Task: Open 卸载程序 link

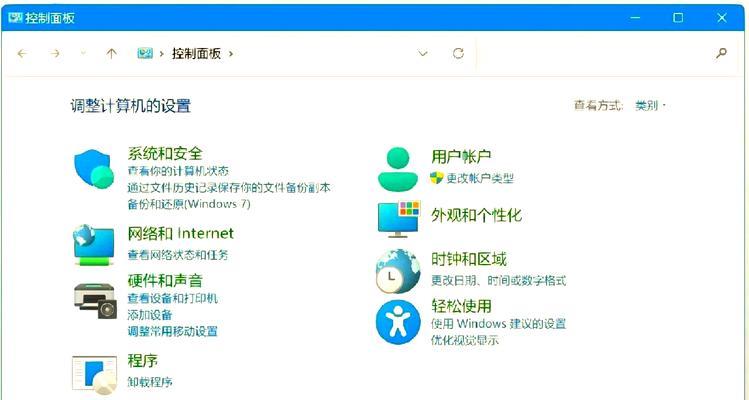Action: coord(150,382)
